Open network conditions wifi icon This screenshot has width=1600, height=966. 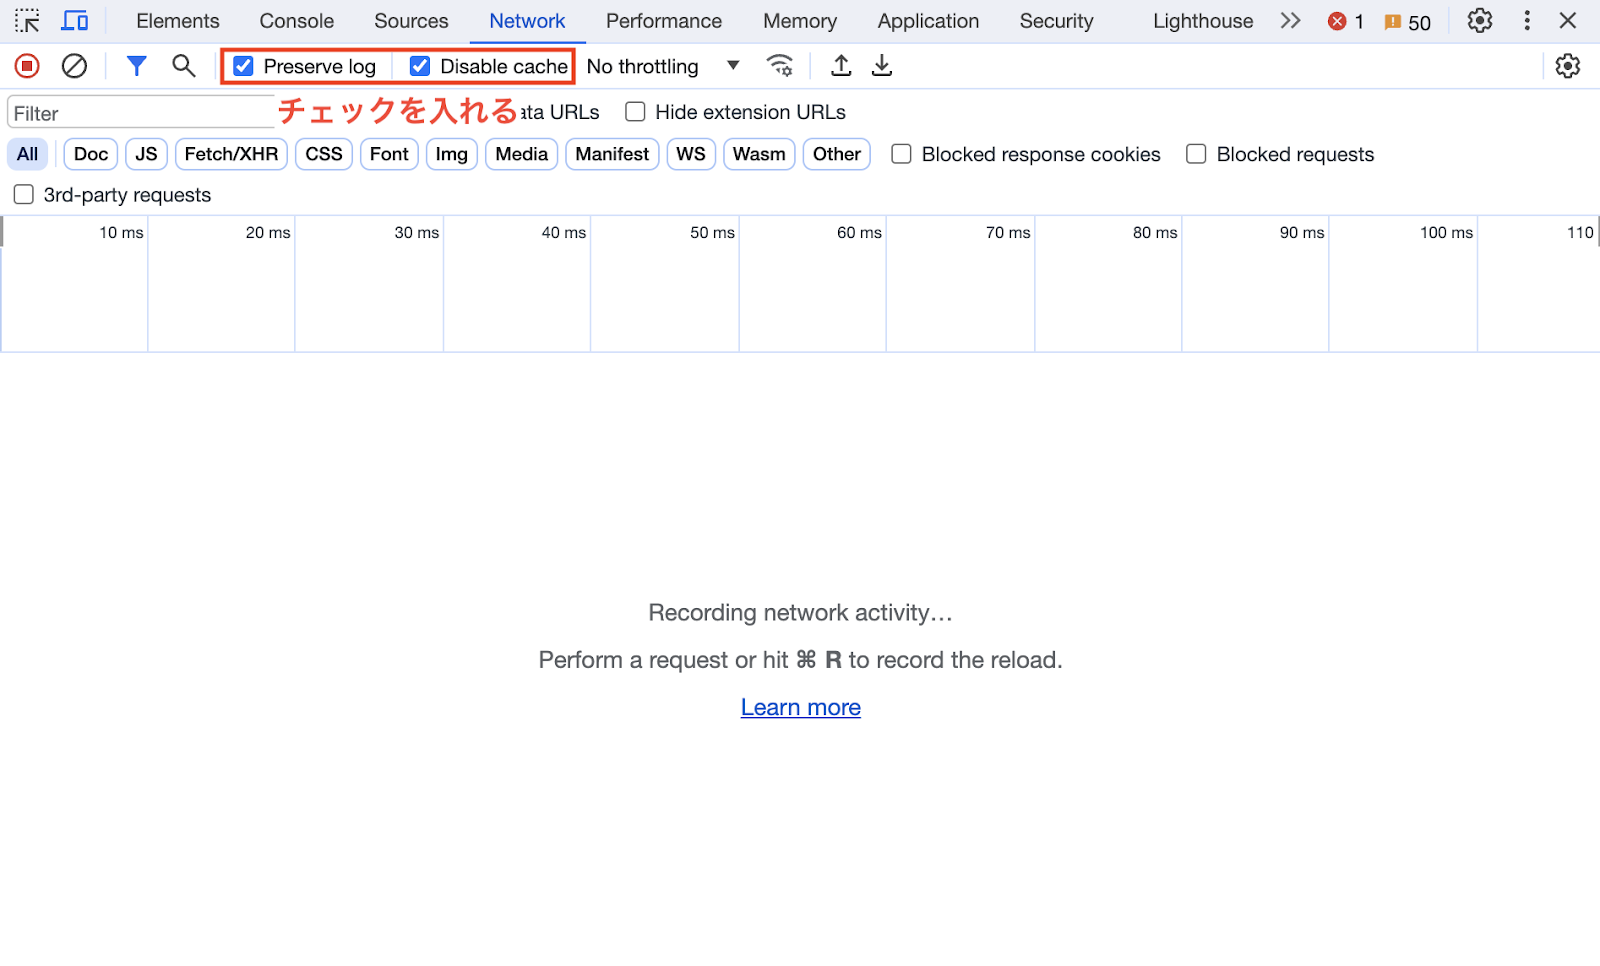tap(779, 66)
